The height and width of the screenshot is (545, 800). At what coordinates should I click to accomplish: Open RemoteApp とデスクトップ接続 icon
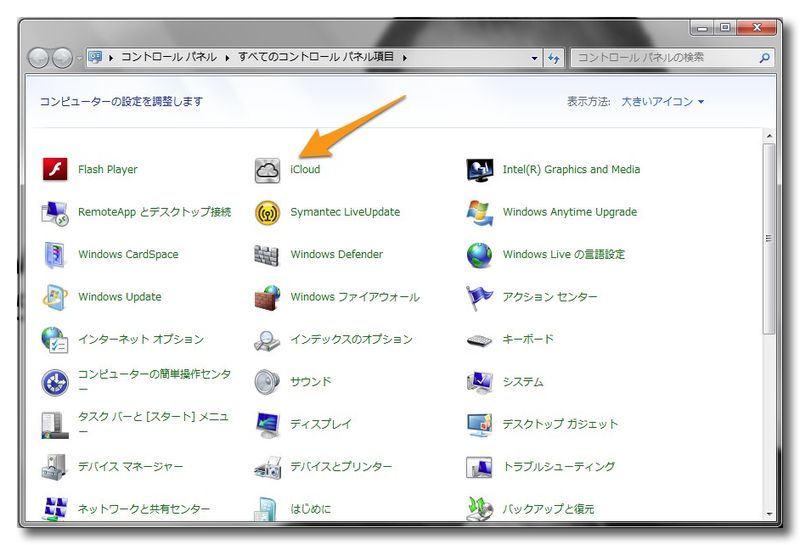[x=55, y=212]
